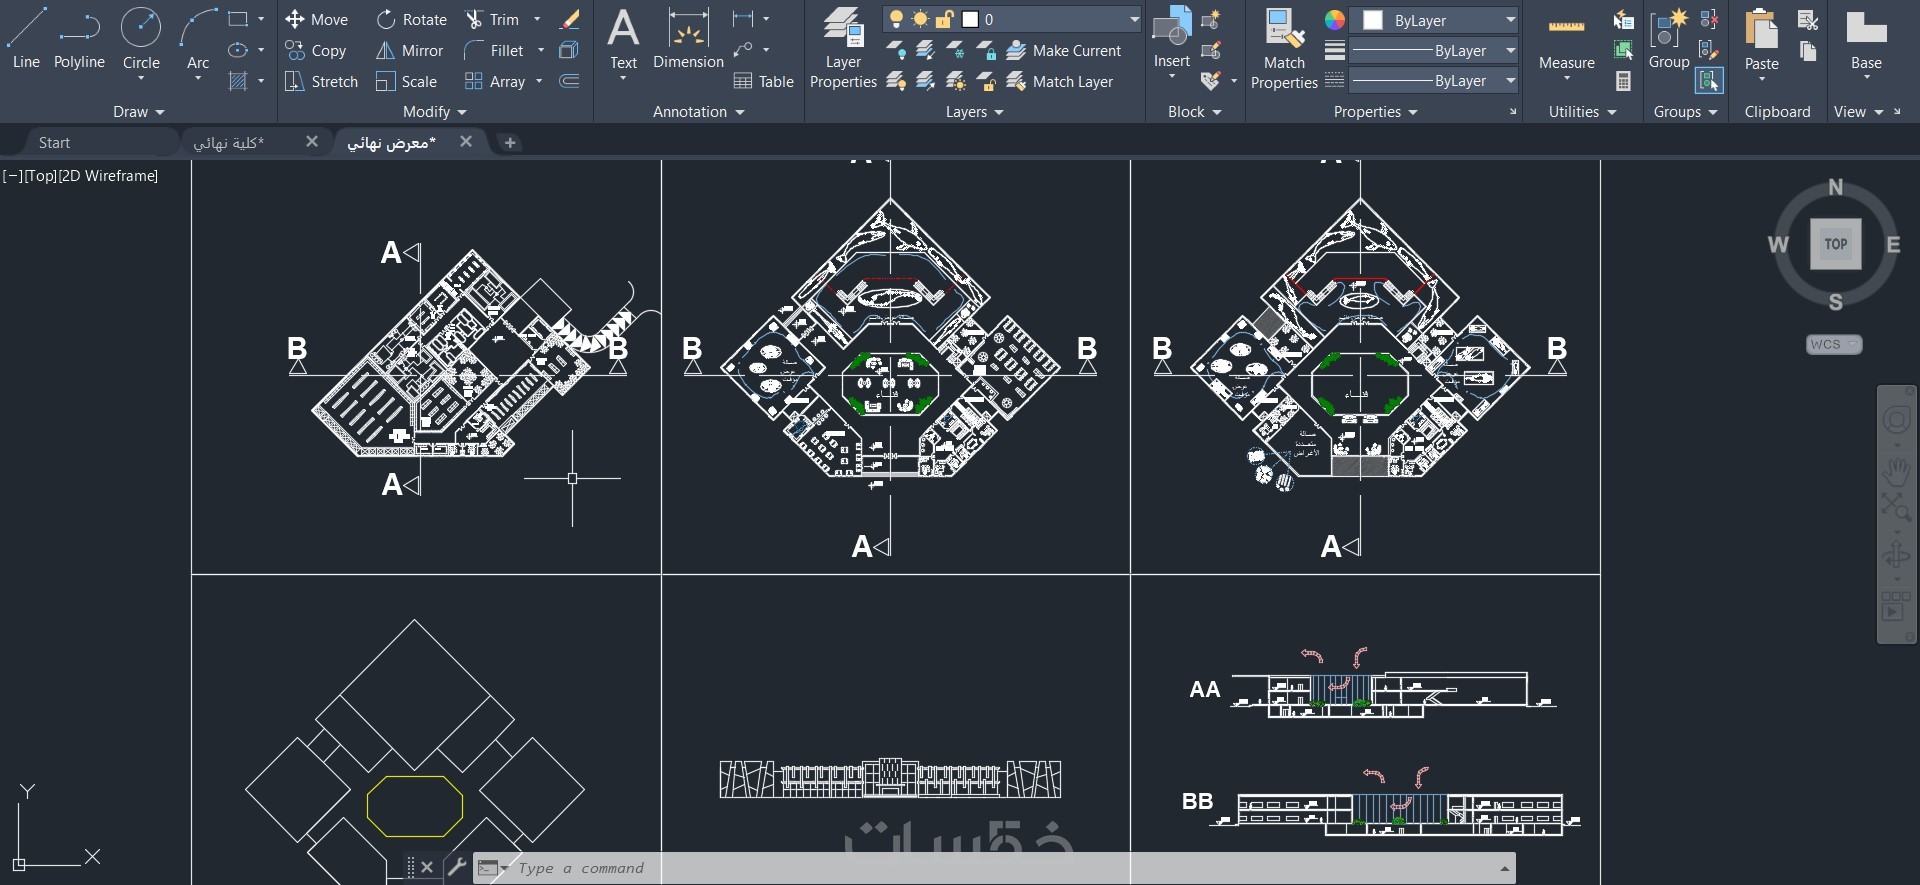This screenshot has width=1920, height=885.
Task: Open the ByLayer object color dropdown
Action: click(1510, 20)
